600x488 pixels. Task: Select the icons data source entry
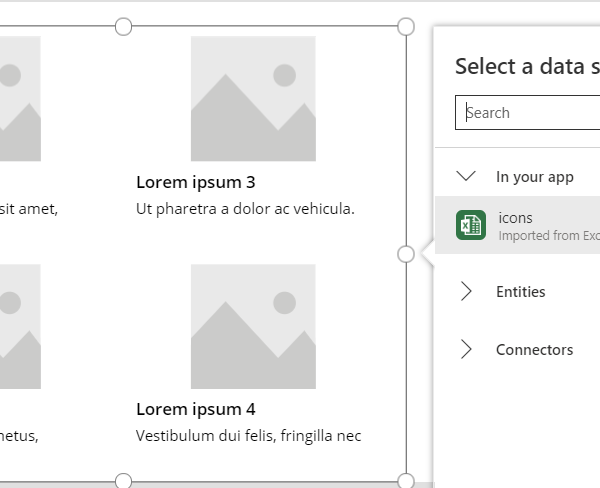pyautogui.click(x=517, y=225)
